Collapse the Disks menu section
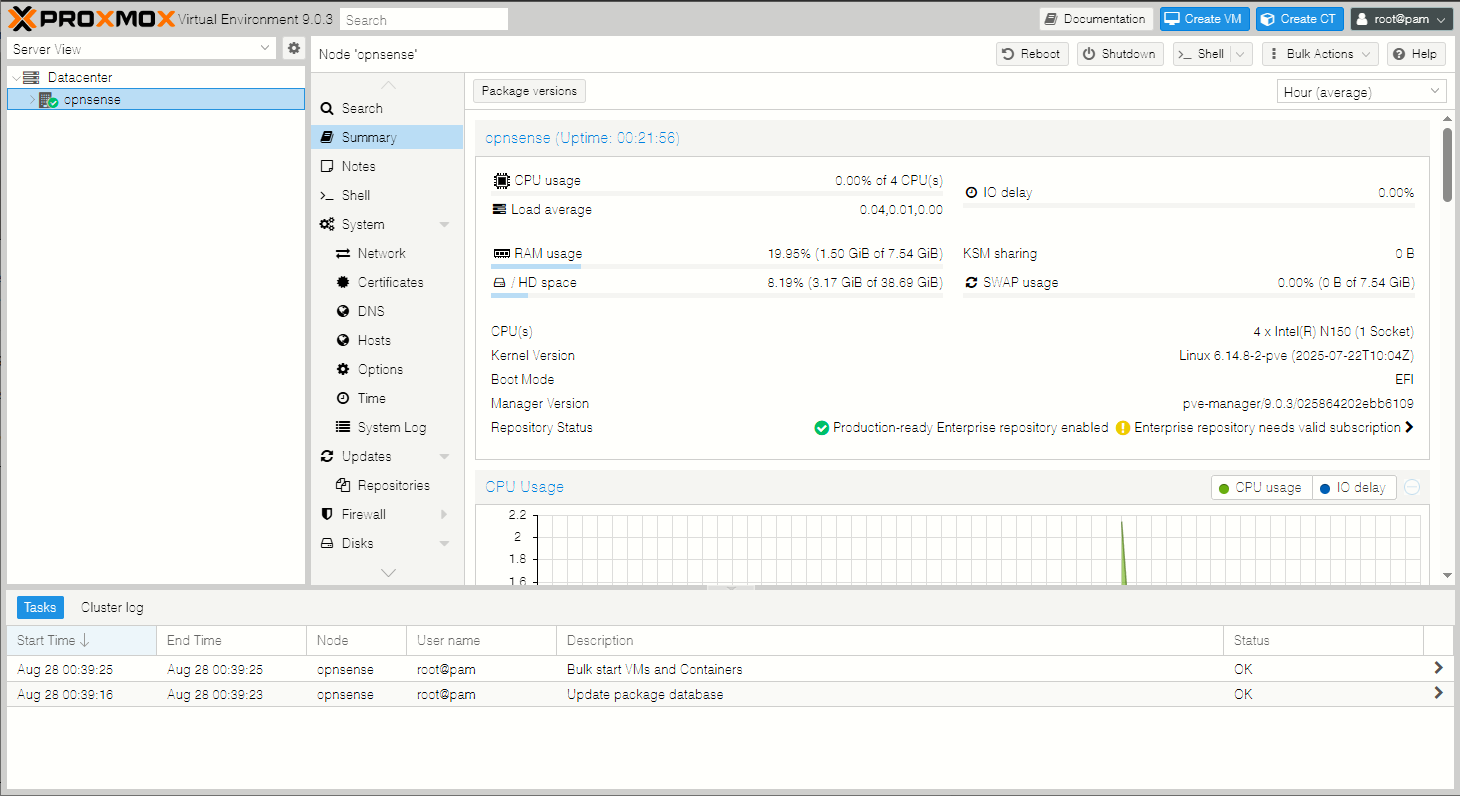 point(444,543)
